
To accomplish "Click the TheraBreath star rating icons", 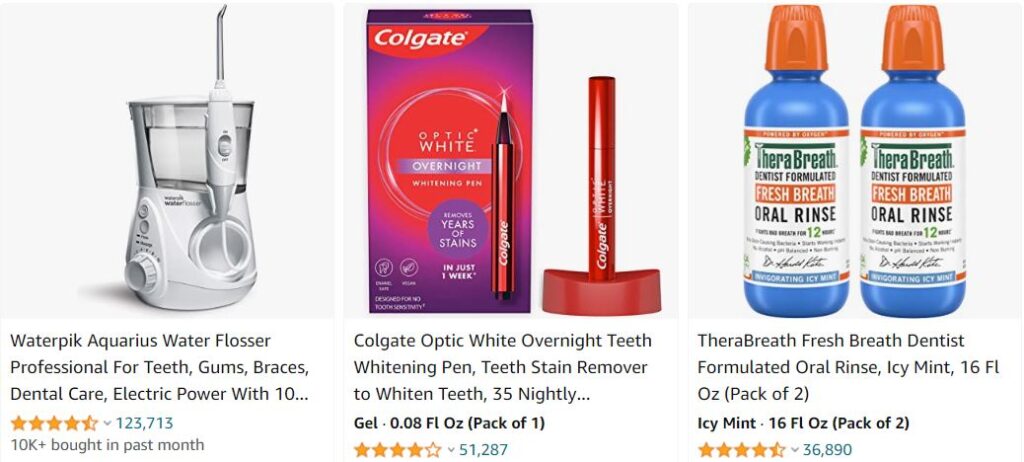I will click(741, 450).
